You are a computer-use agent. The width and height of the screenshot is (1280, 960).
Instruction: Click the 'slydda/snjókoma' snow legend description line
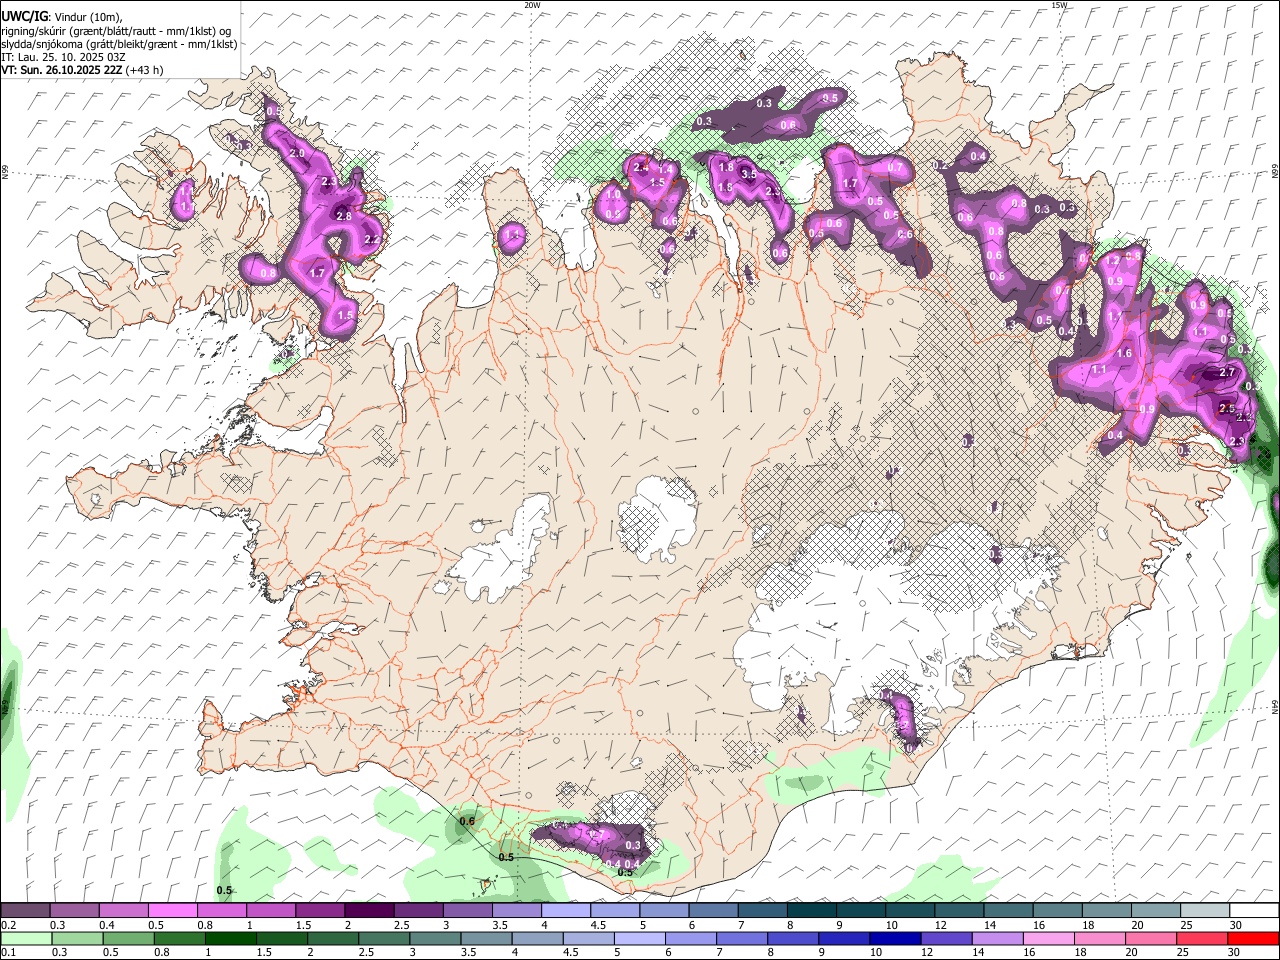pyautogui.click(x=119, y=44)
